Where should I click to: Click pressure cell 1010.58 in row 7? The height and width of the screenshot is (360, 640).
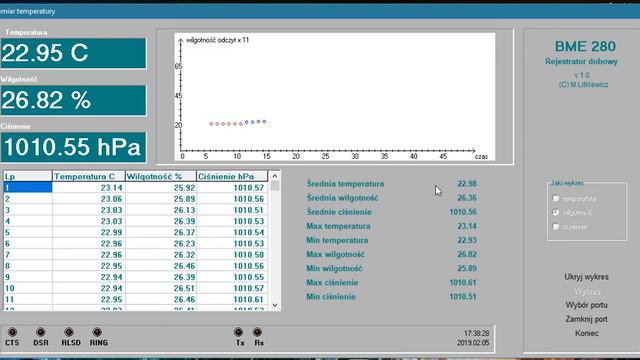232,255
